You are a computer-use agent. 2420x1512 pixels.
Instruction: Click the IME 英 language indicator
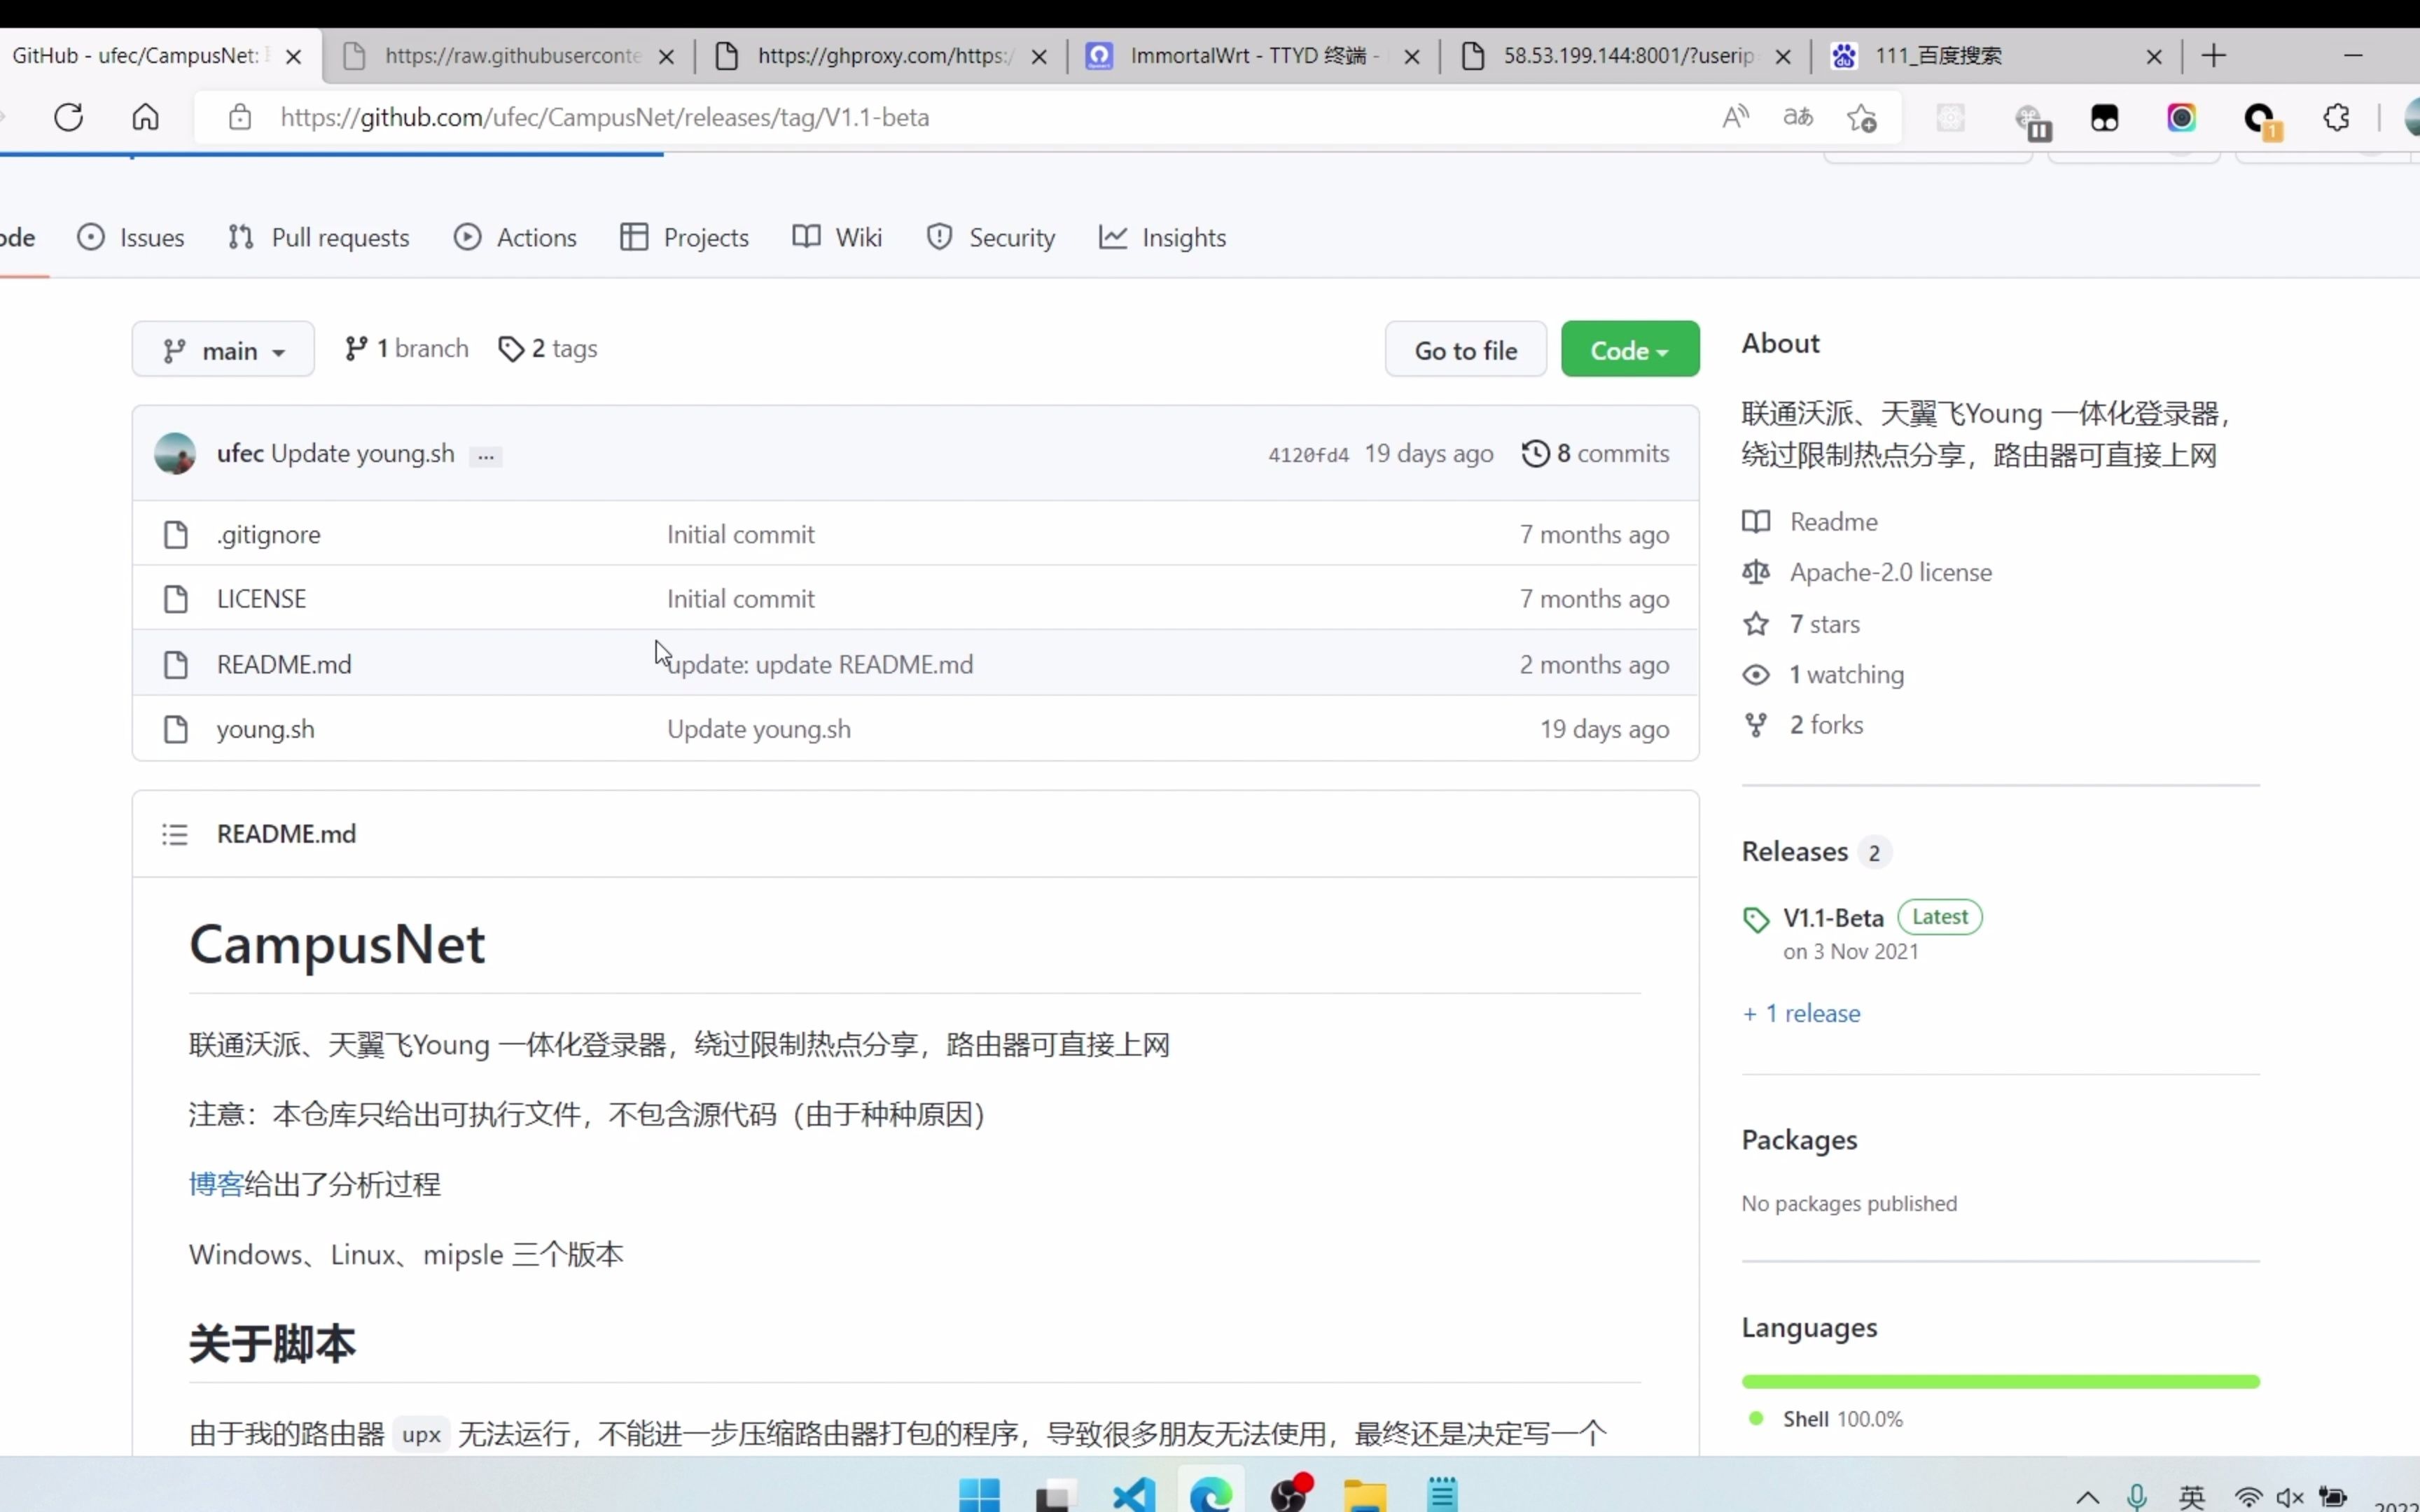2192,1497
